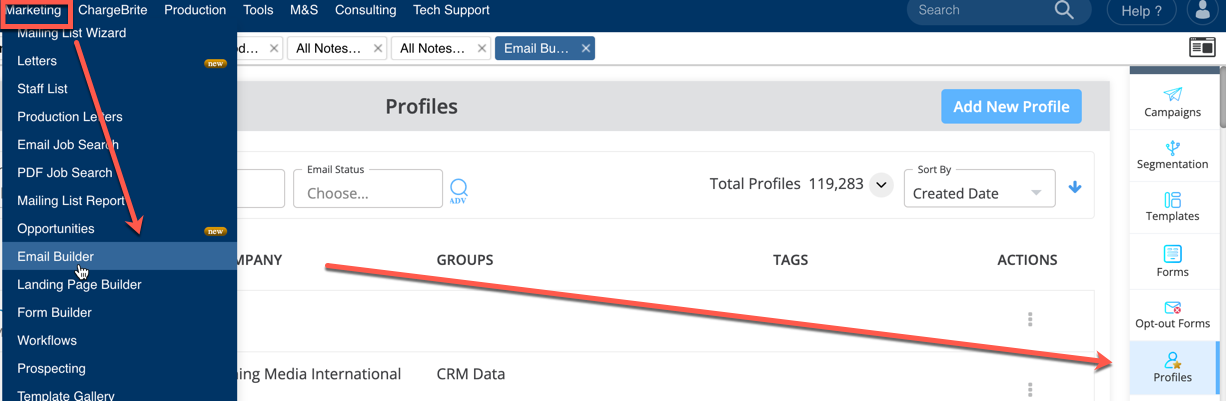Click the advanced search magnifier icon
1226x401 pixels.
(x=458, y=190)
